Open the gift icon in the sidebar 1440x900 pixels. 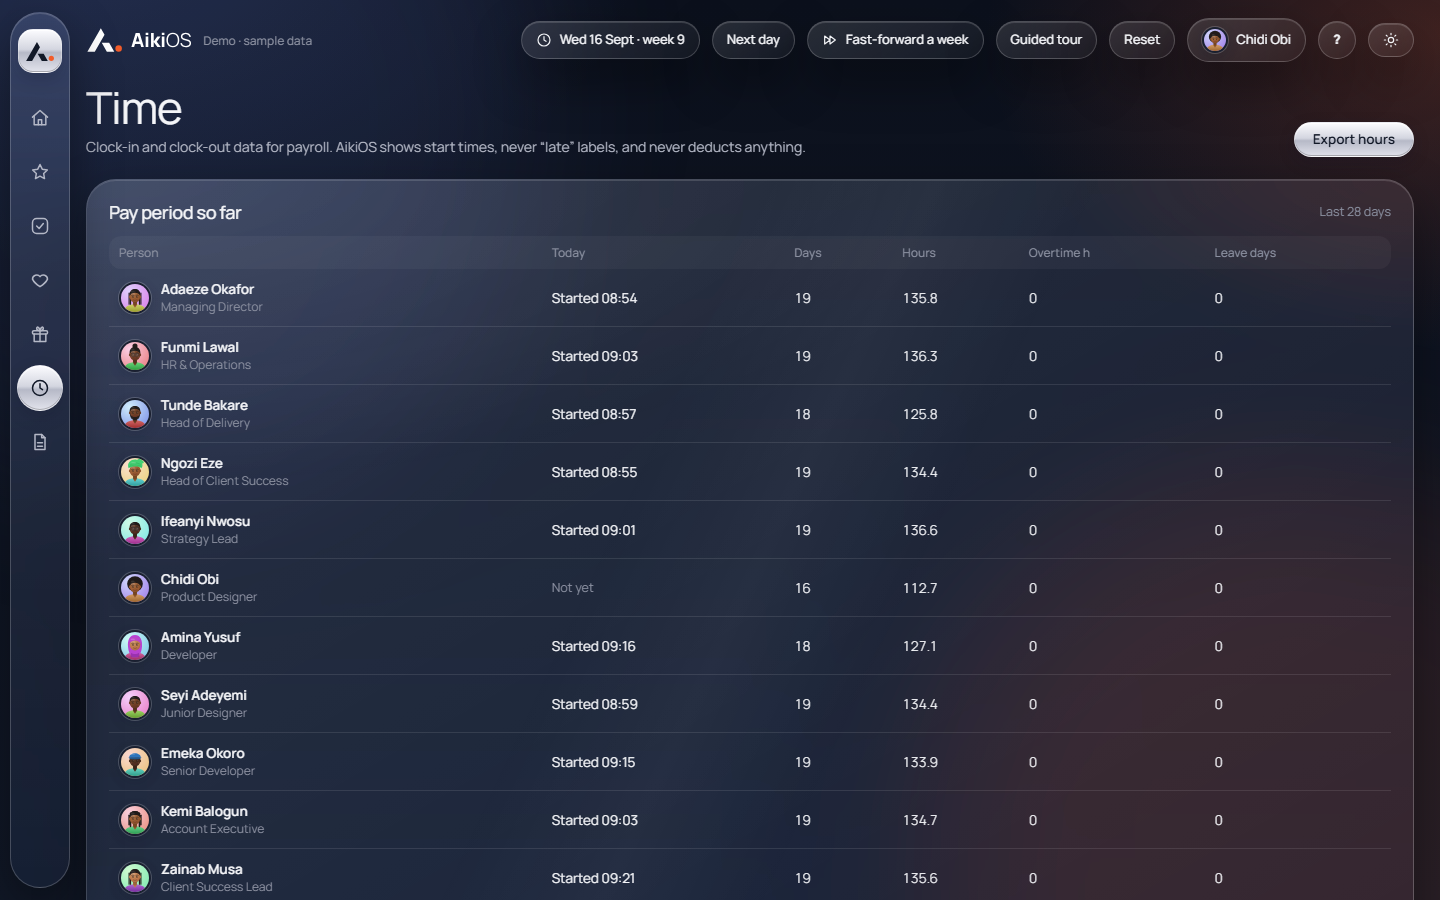pyautogui.click(x=40, y=334)
